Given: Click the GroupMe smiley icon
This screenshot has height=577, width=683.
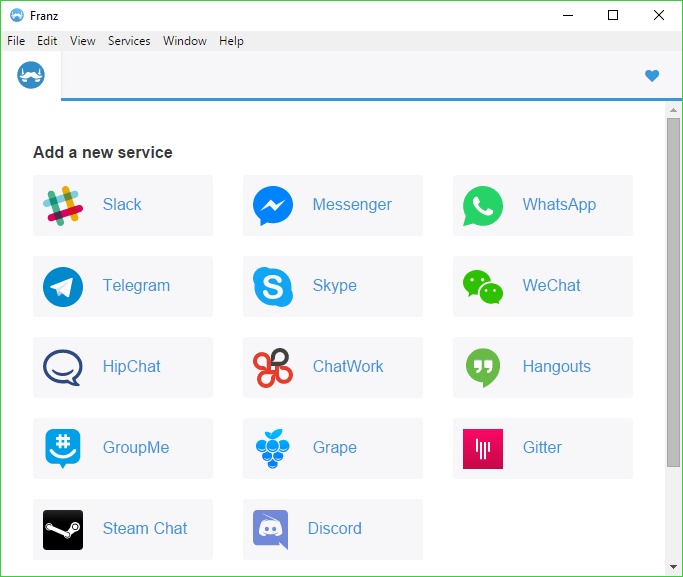Looking at the screenshot, I should click(x=63, y=449).
